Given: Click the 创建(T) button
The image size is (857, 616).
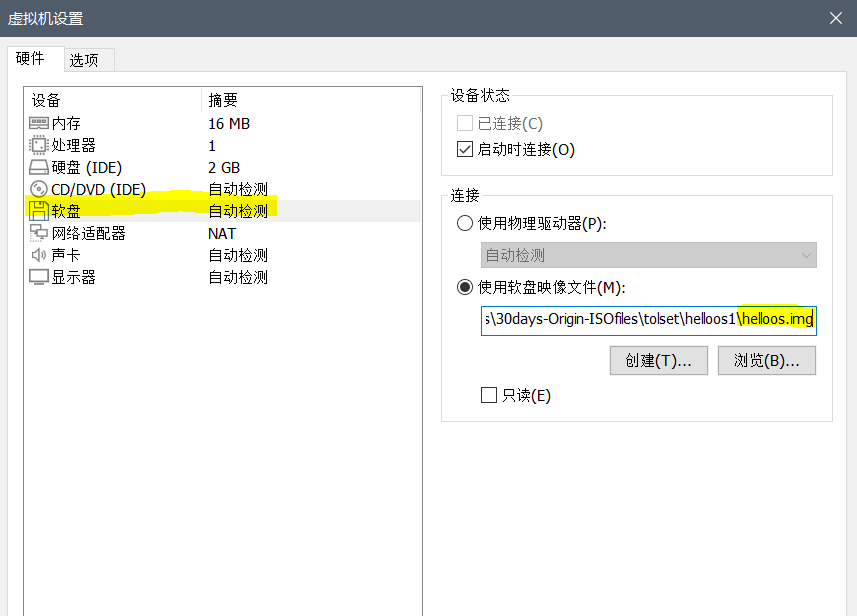Looking at the screenshot, I should 658,360.
